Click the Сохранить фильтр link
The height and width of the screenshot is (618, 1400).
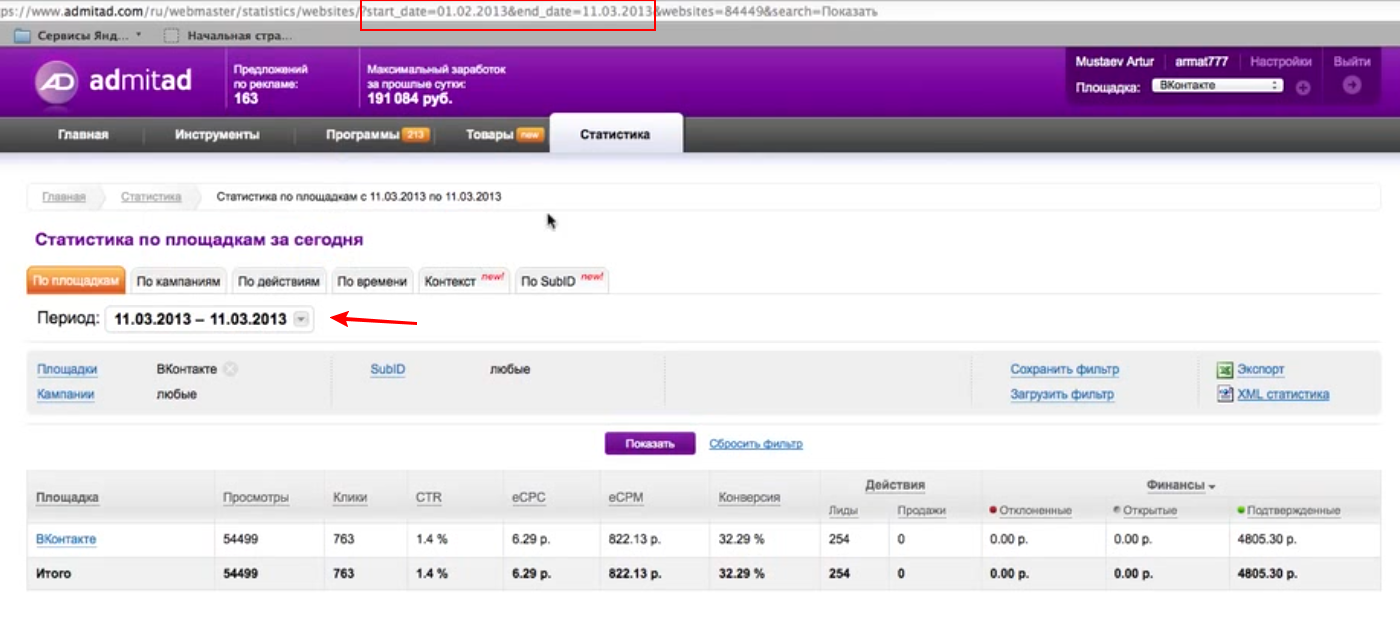[1064, 370]
